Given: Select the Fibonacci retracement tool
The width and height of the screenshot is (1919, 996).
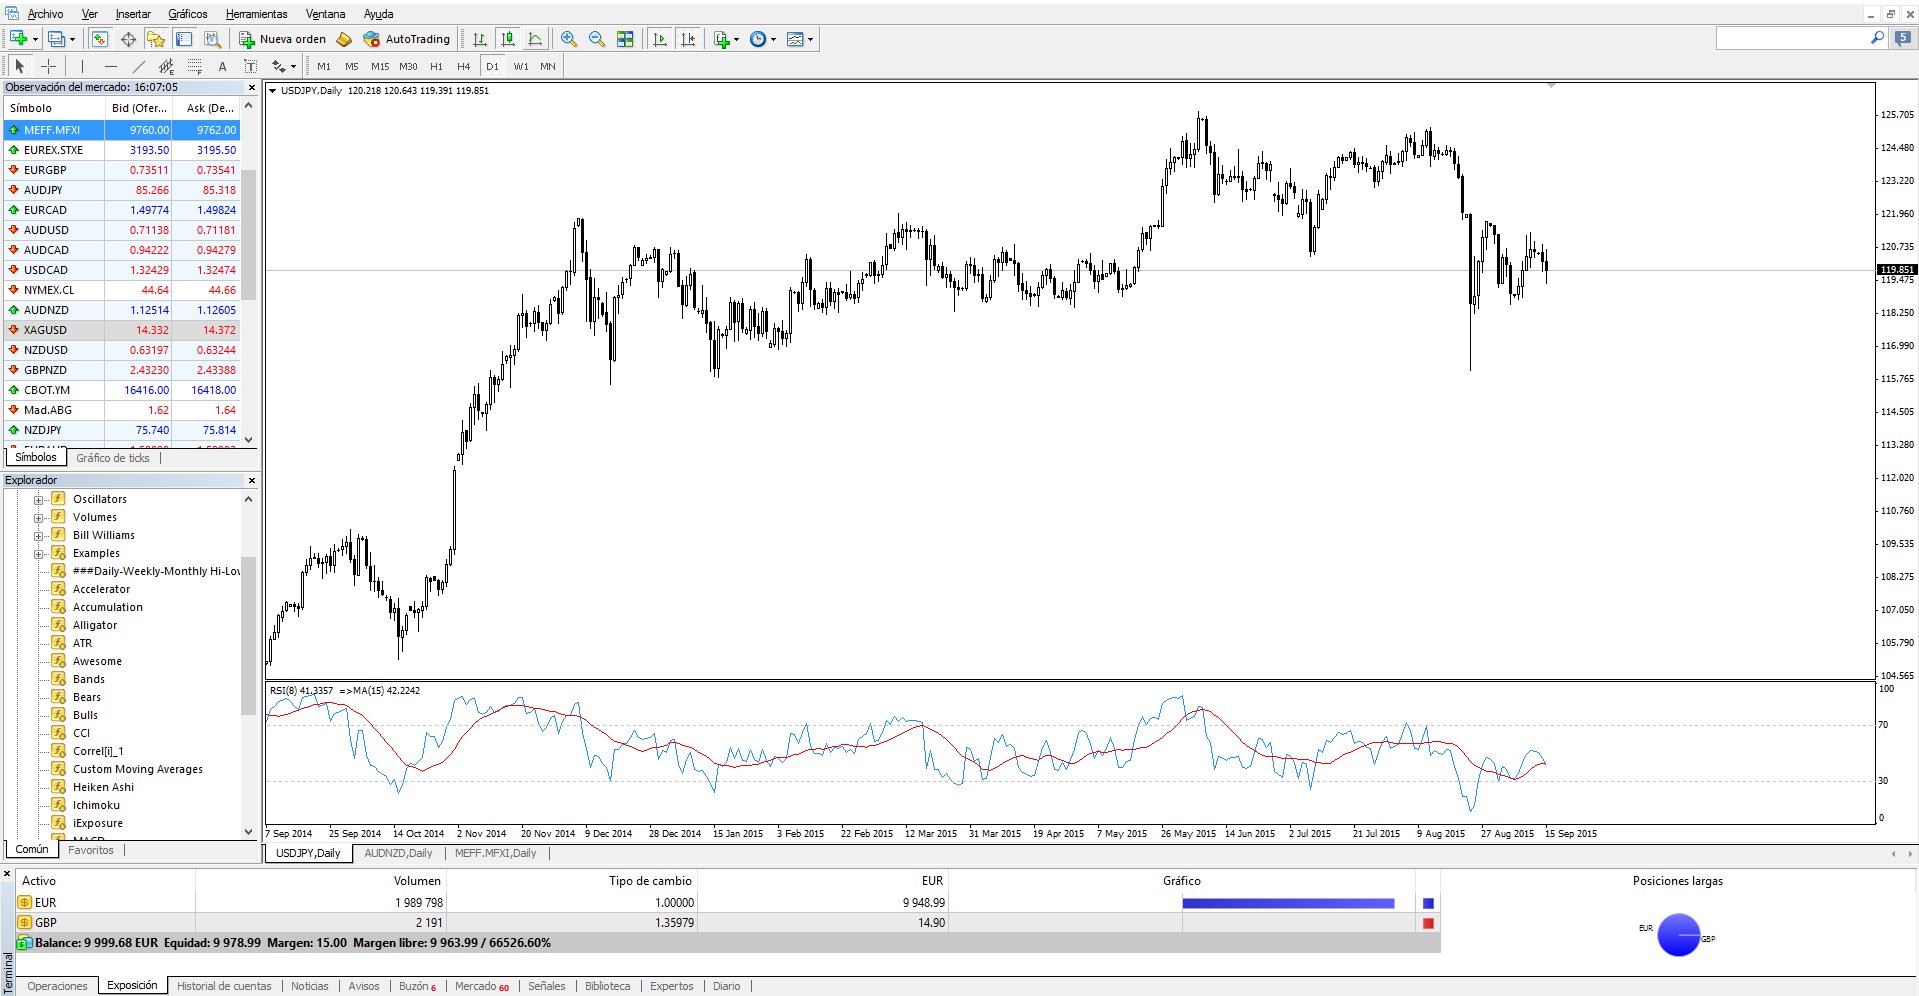Looking at the screenshot, I should click(195, 66).
